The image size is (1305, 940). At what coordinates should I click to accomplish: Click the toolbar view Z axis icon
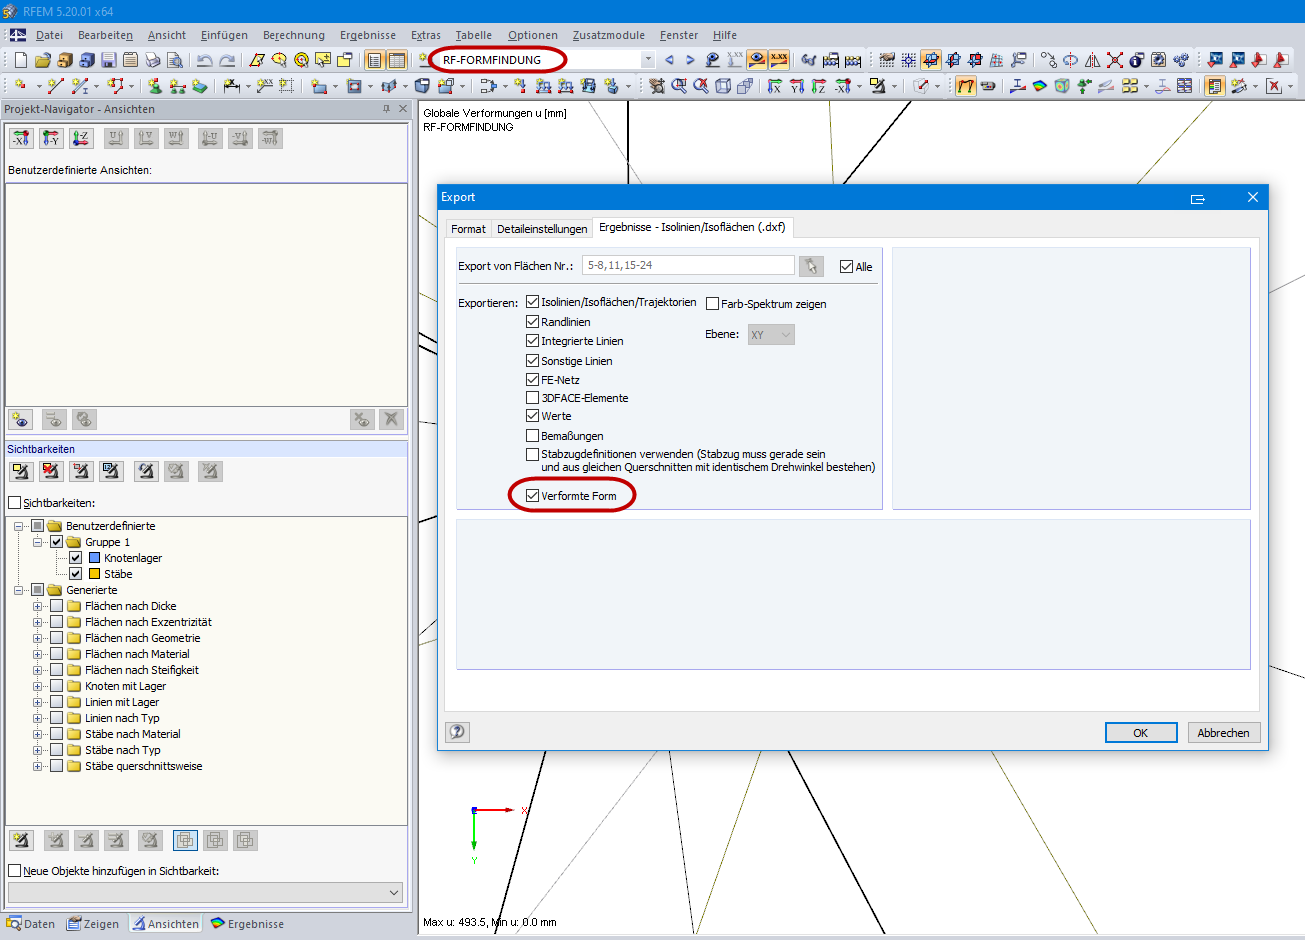coord(818,86)
